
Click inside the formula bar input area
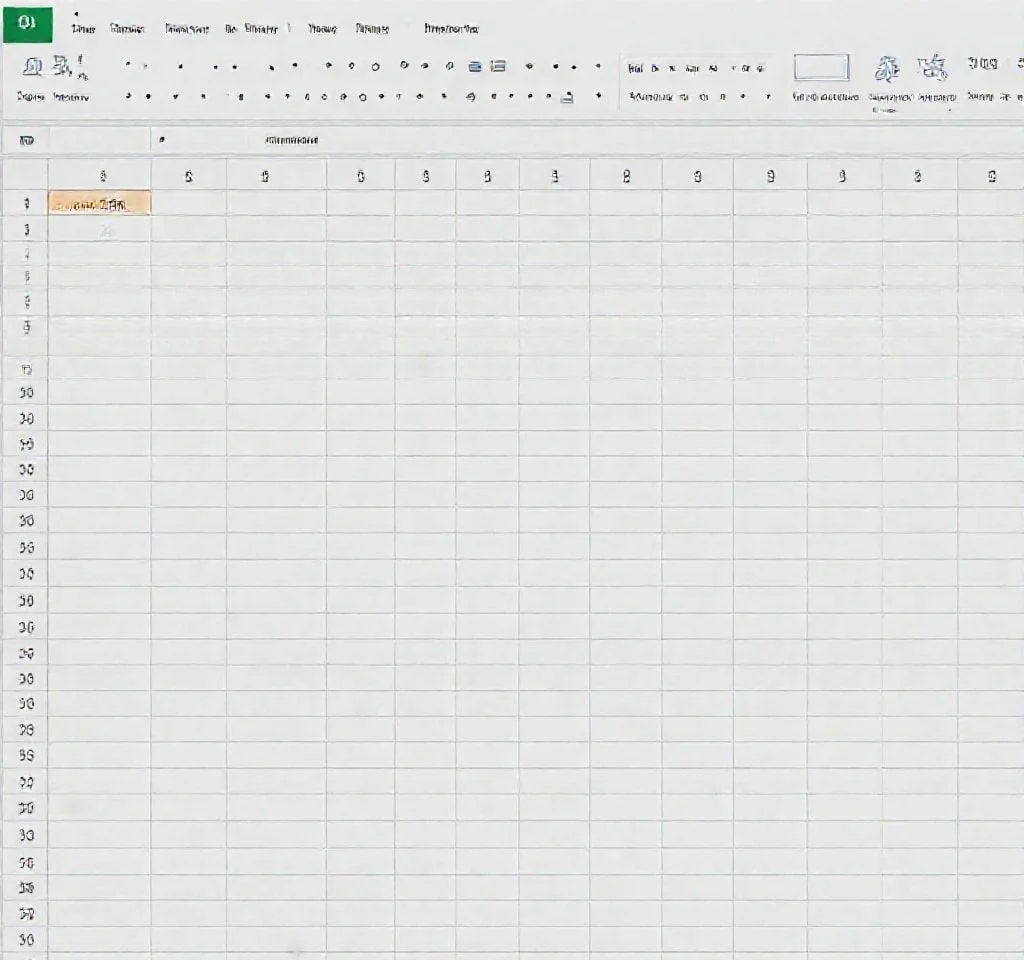click(x=600, y=141)
